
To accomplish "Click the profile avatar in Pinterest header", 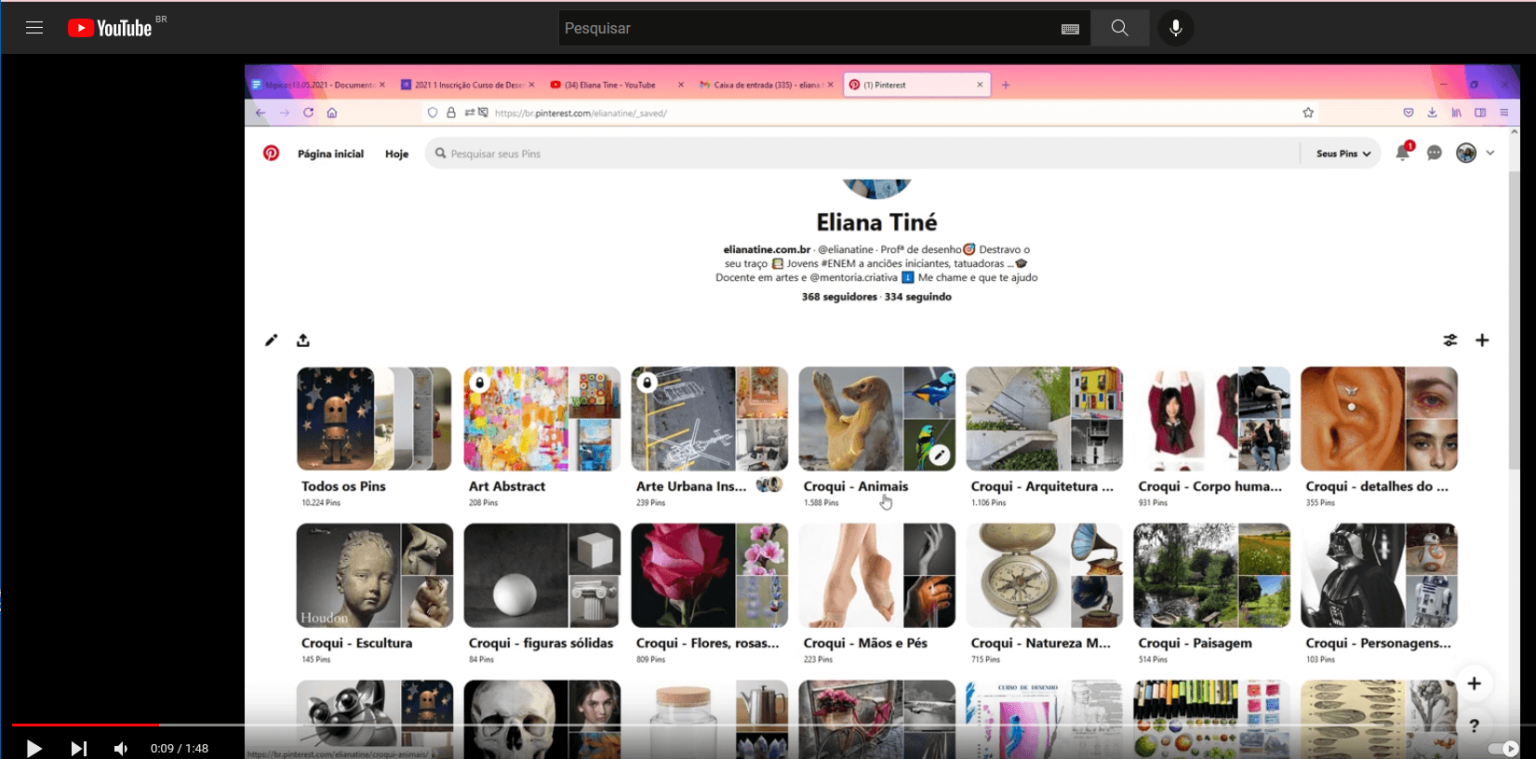I will tap(1466, 153).
